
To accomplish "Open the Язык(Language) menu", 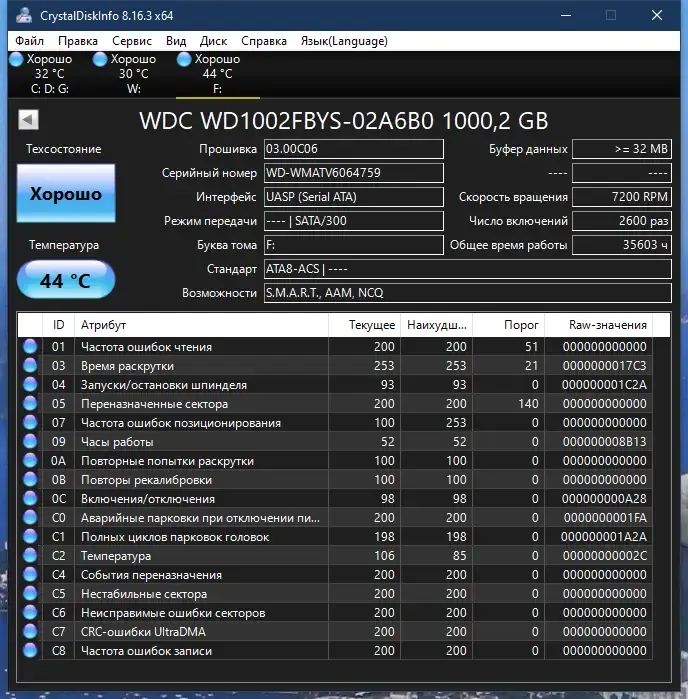I will [x=344, y=41].
